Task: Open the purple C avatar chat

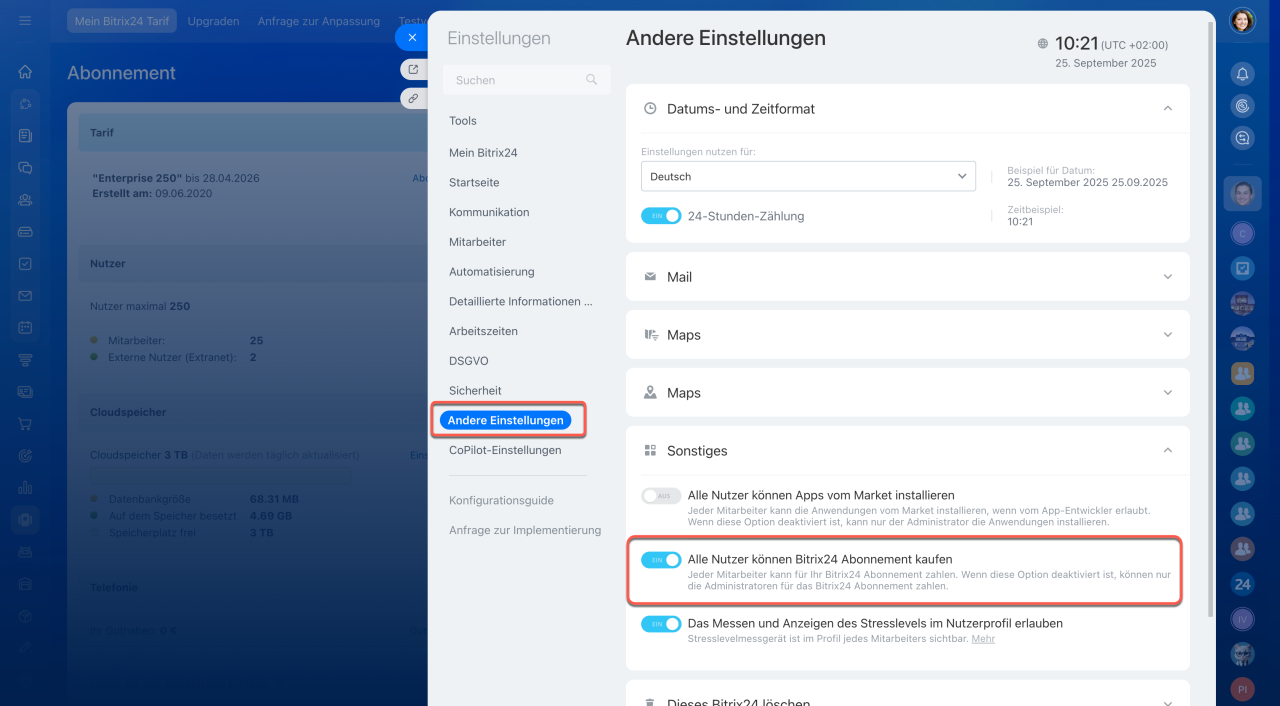Action: (1242, 233)
